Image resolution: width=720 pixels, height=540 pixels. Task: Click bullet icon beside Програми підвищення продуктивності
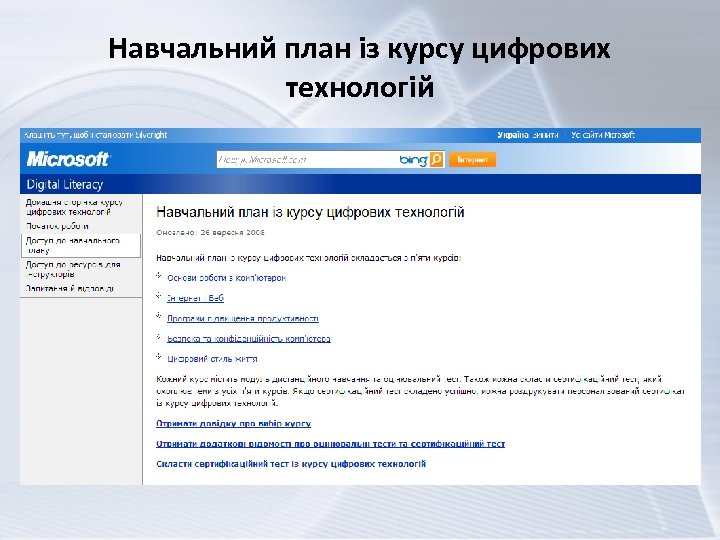[x=159, y=316]
